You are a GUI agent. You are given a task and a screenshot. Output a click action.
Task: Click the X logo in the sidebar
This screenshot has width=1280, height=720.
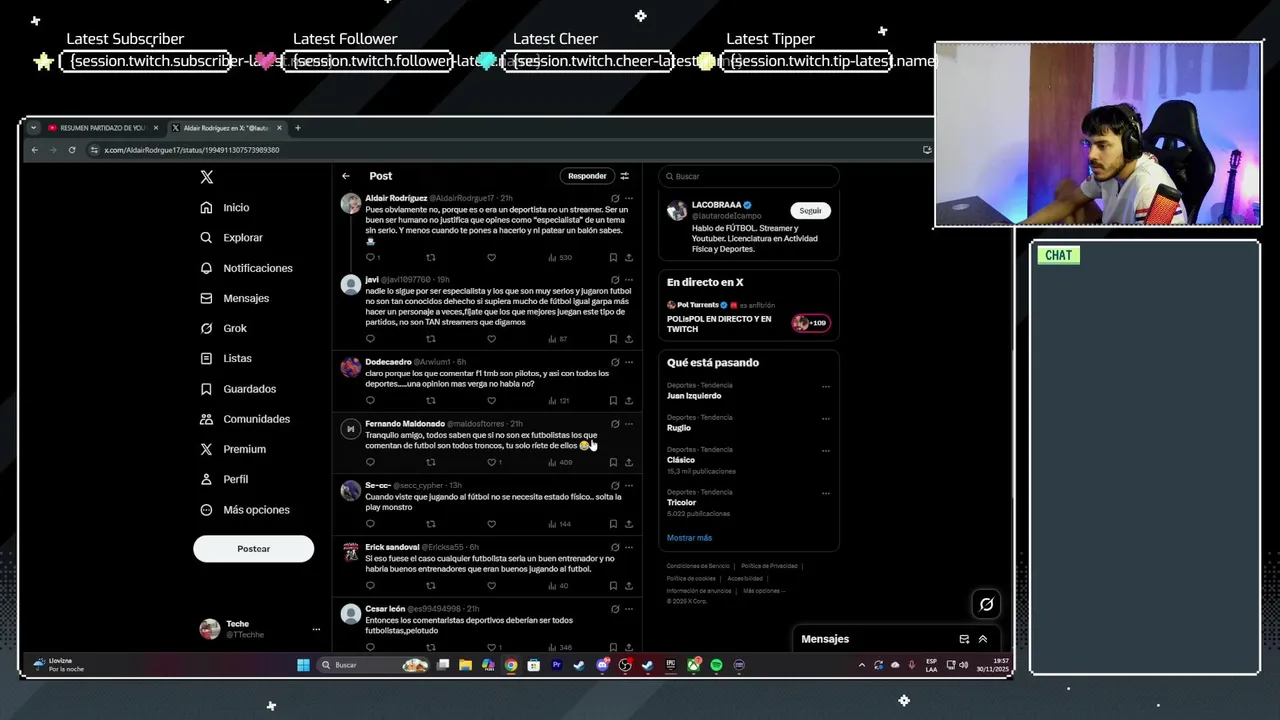206,177
